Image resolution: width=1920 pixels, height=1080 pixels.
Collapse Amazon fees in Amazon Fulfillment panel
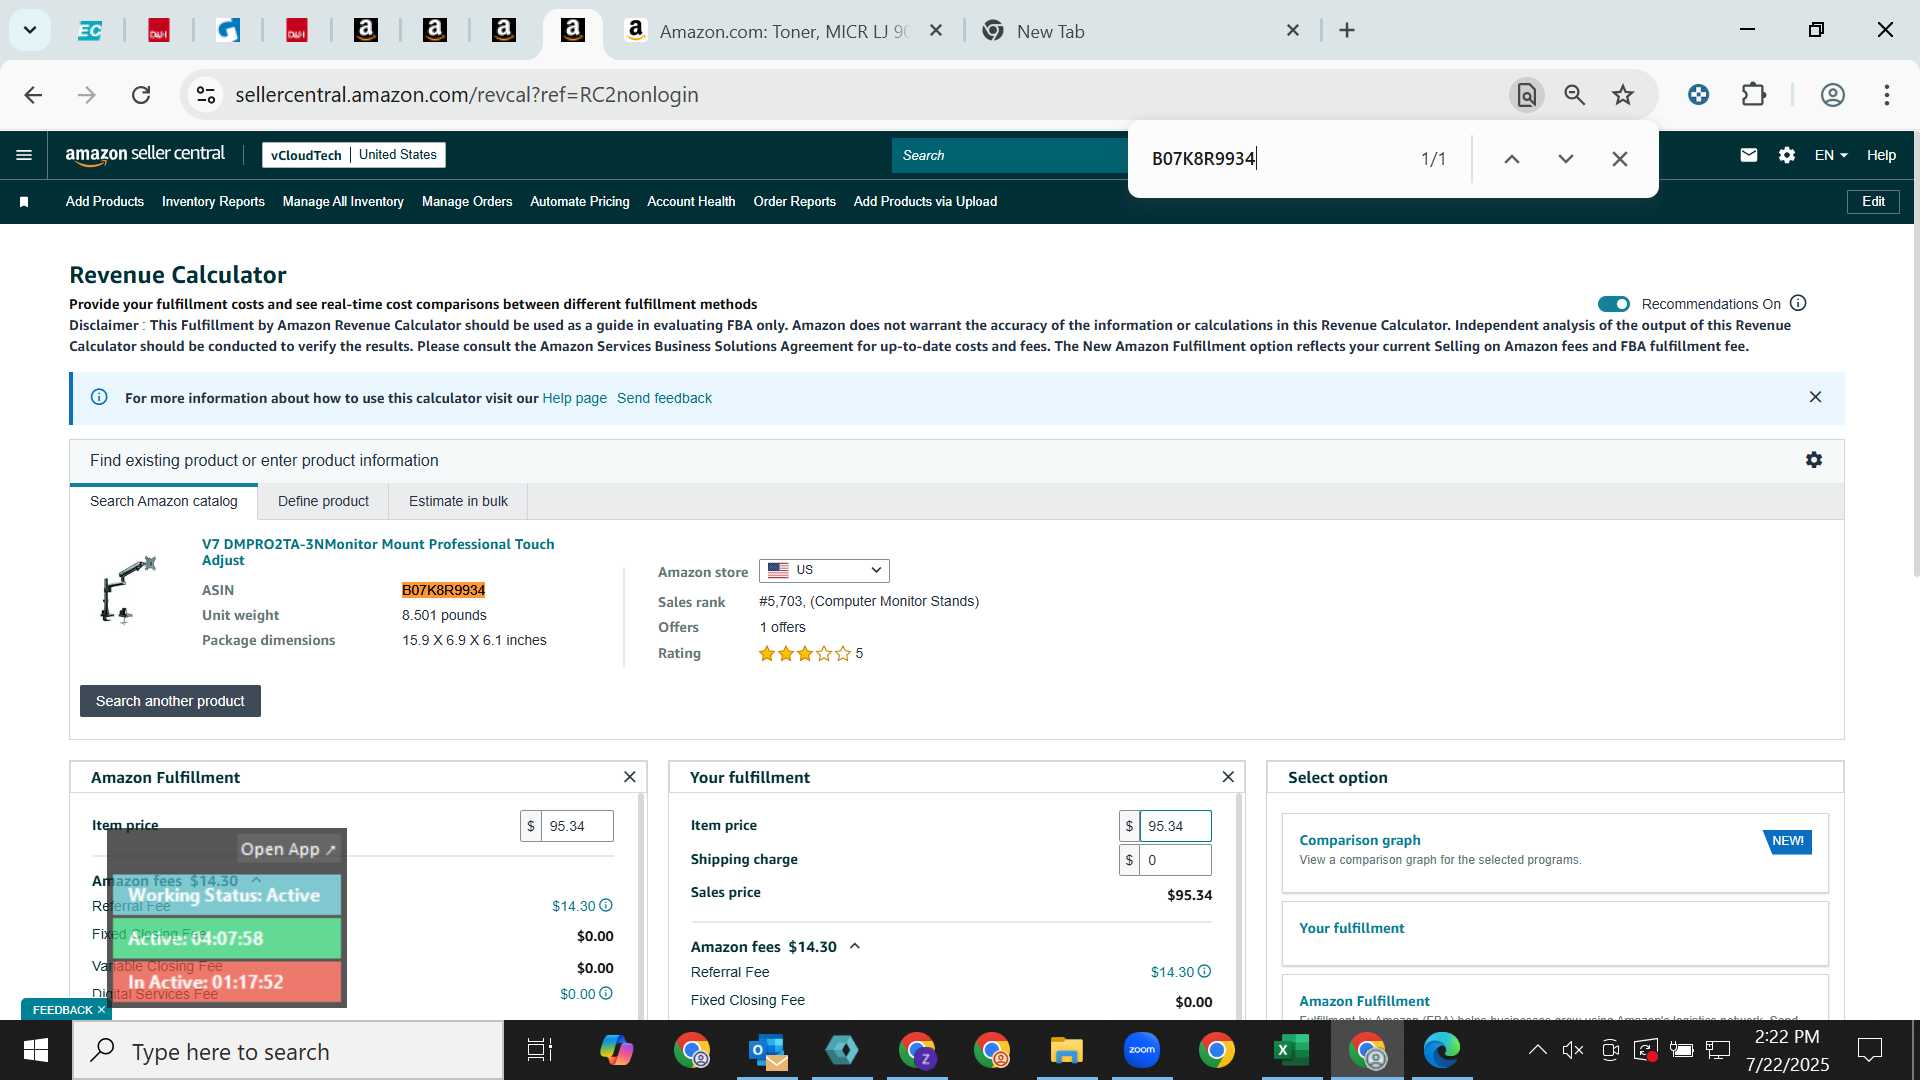256,880
